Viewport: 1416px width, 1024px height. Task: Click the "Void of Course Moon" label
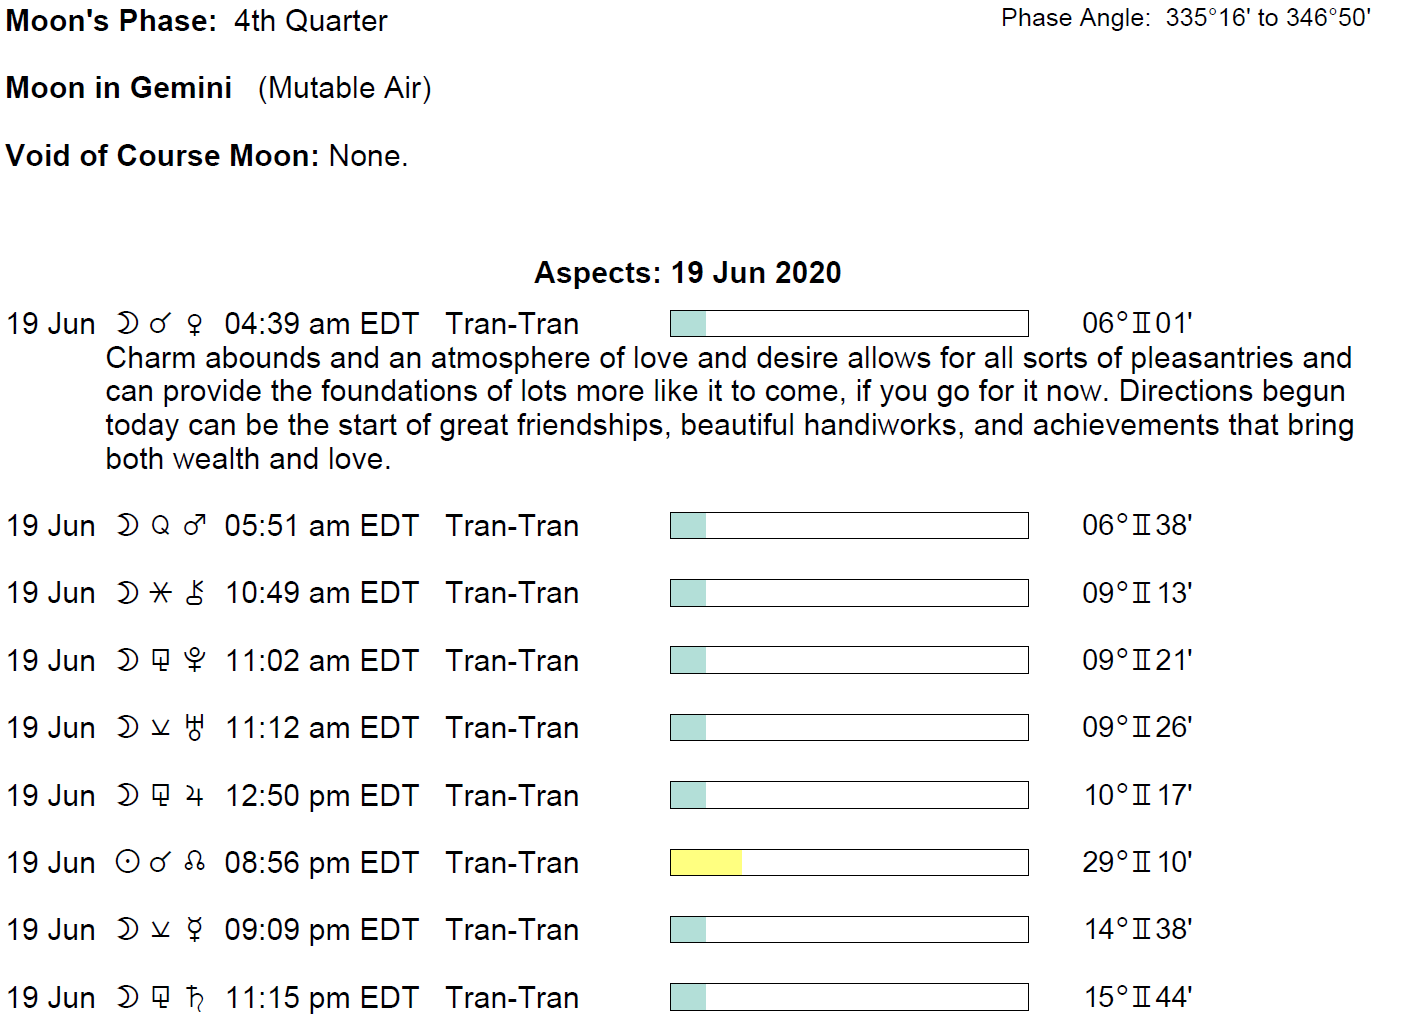(162, 156)
